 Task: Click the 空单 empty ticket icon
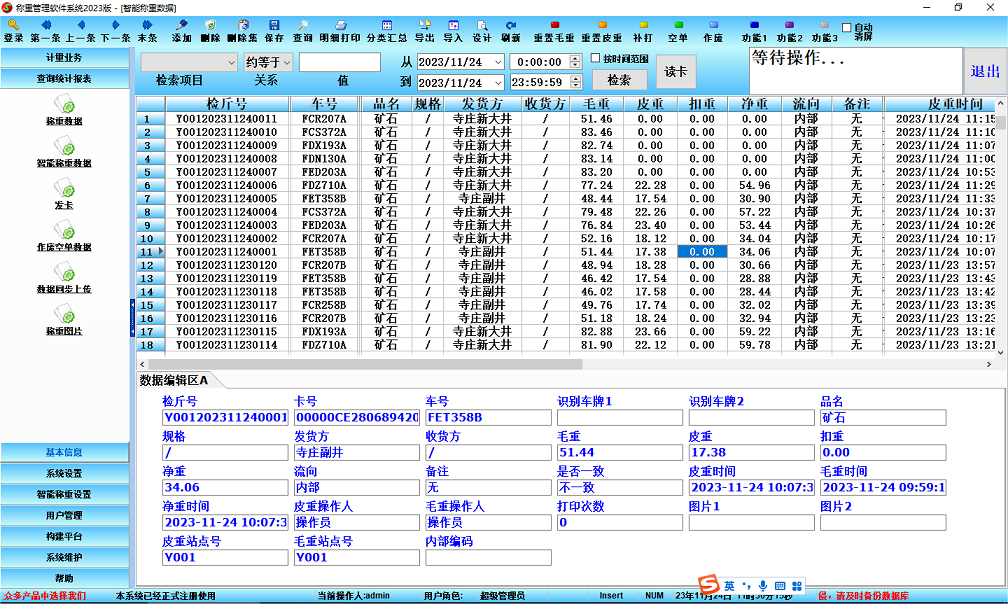[x=678, y=31]
